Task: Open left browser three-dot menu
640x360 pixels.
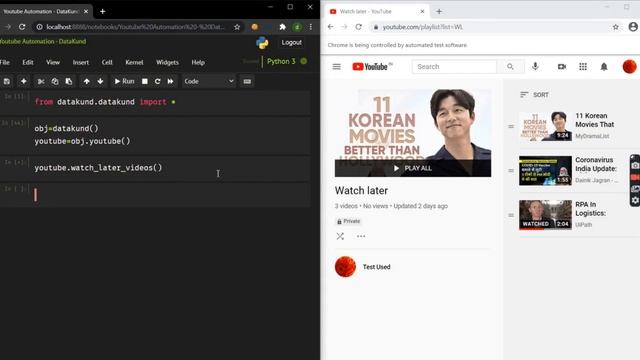Action: 311,27
